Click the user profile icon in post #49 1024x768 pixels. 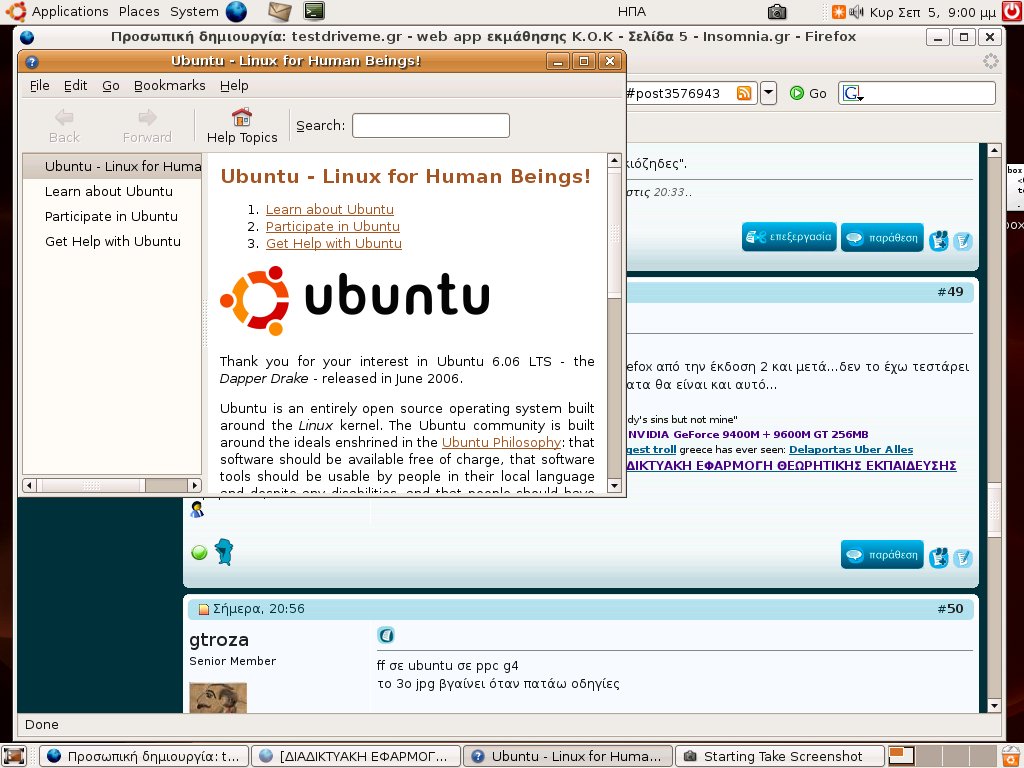coord(197,509)
